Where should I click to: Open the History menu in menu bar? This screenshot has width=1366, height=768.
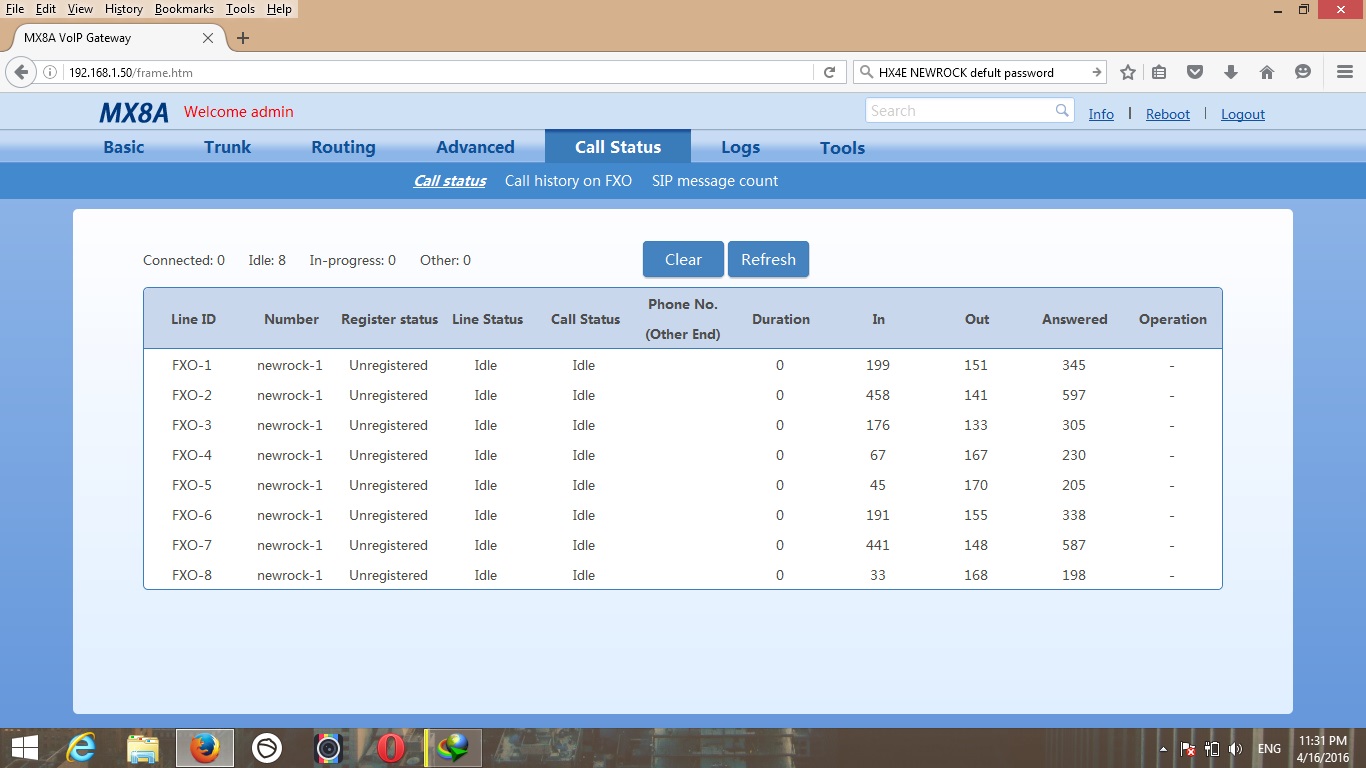point(123,9)
